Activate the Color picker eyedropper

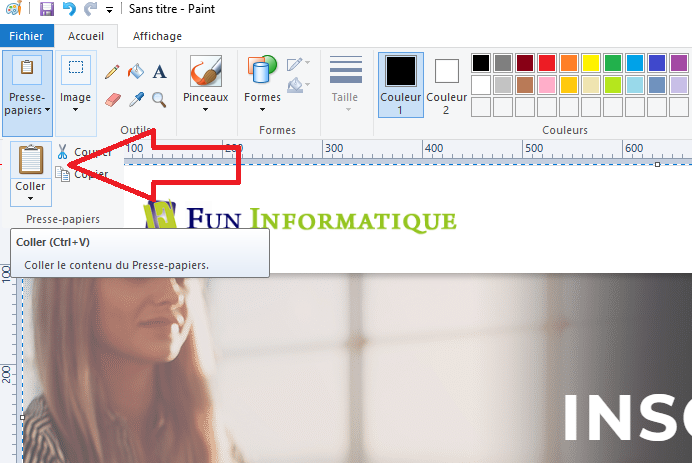pos(136,98)
